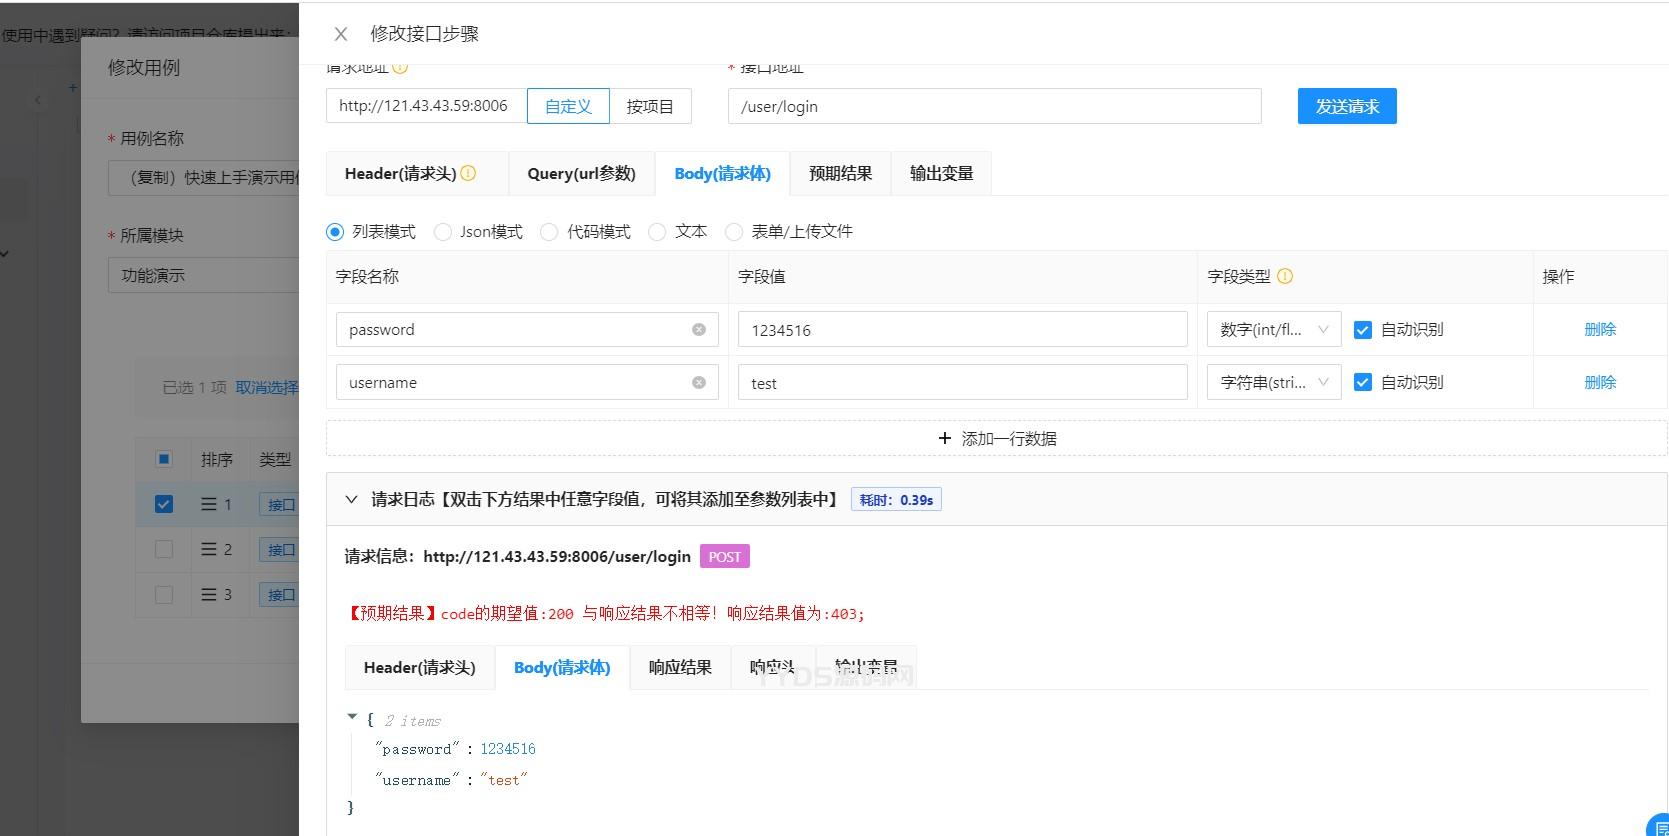This screenshot has width=1669, height=836.
Task: Clear the username field name with its x icon
Action: click(699, 383)
